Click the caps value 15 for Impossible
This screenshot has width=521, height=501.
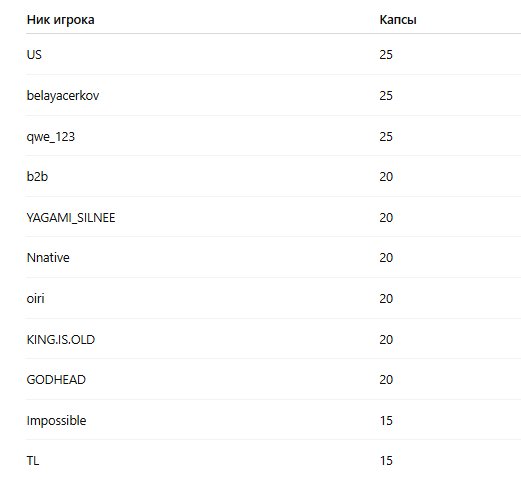pyautogui.click(x=386, y=421)
